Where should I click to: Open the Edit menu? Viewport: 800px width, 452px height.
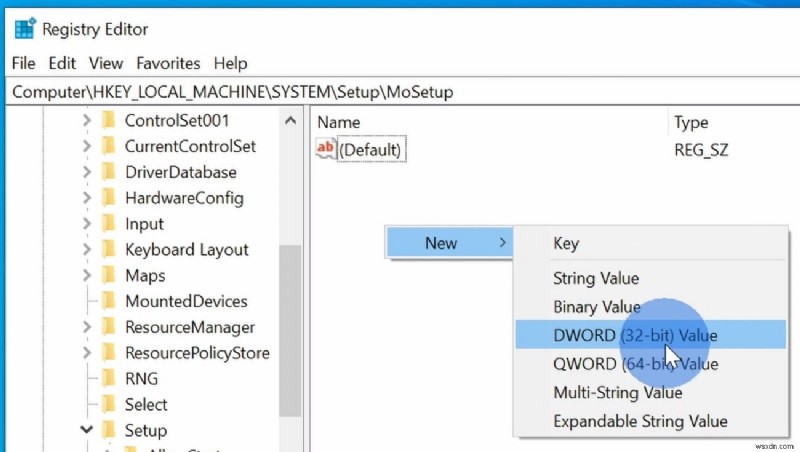point(62,63)
